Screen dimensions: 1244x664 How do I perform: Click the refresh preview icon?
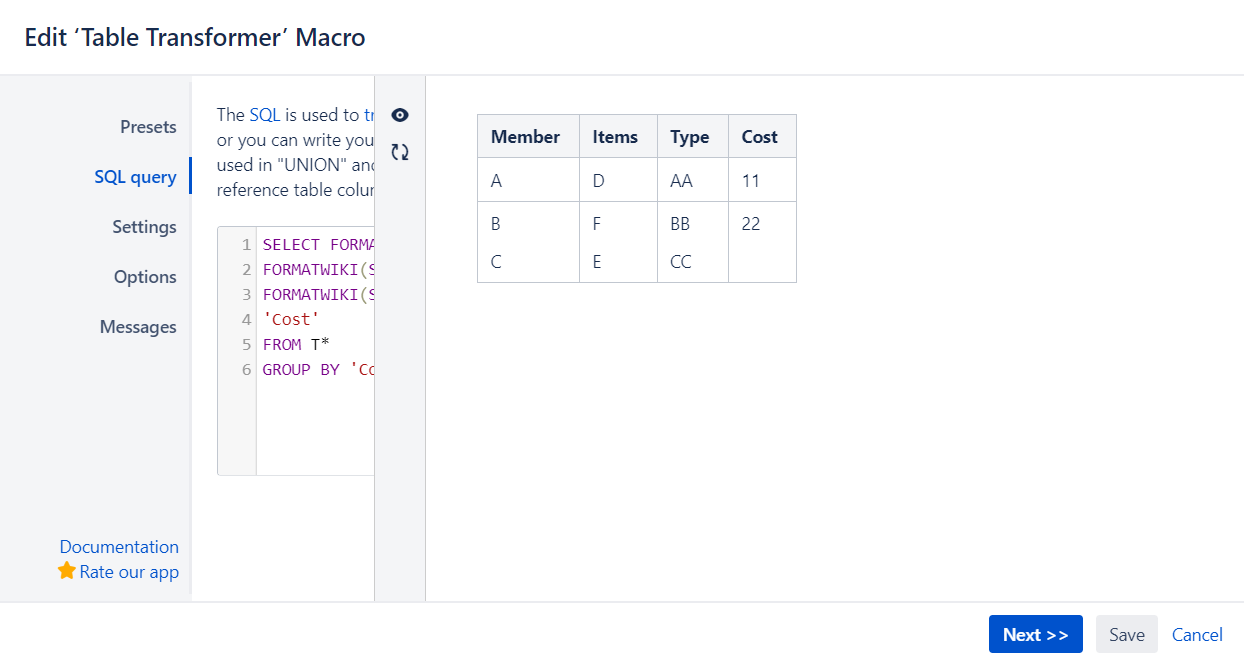click(x=399, y=151)
